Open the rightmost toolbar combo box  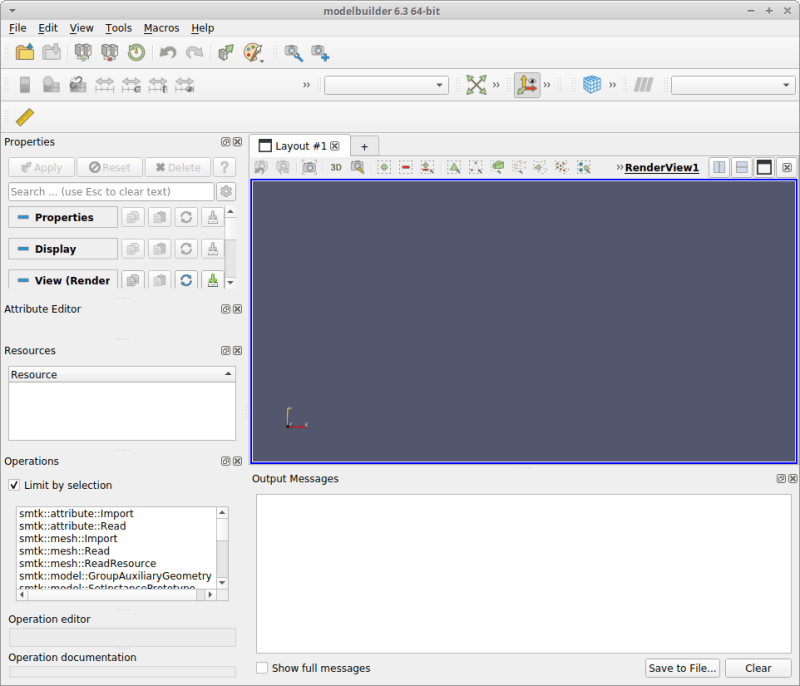click(733, 85)
